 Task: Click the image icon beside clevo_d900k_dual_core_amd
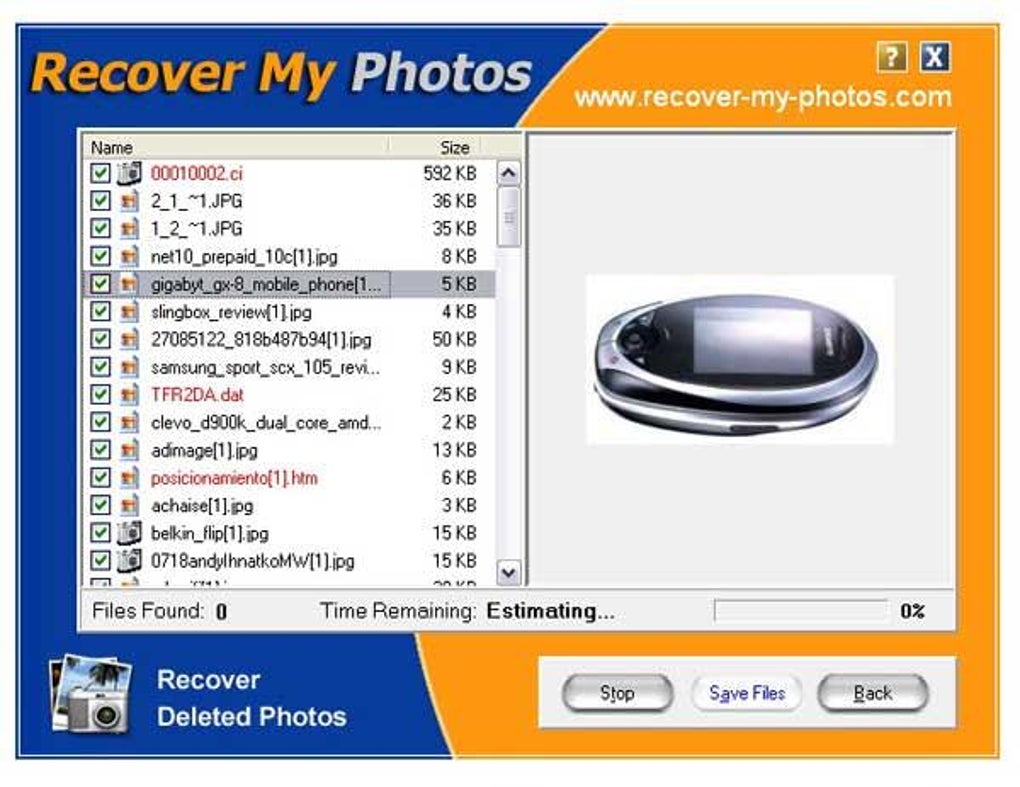(x=129, y=422)
